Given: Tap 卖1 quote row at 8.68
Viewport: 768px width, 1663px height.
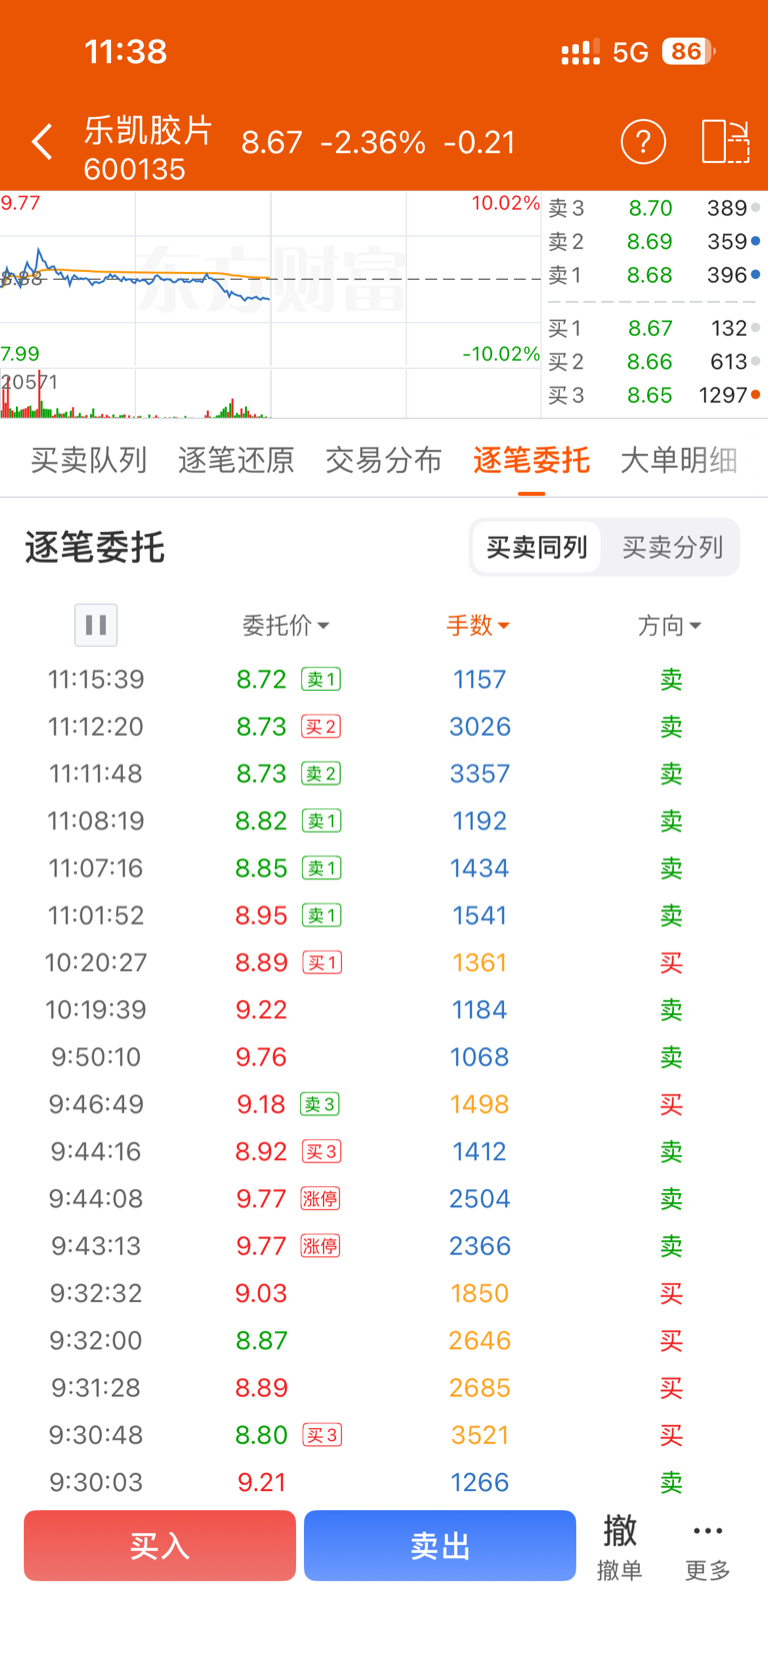Looking at the screenshot, I should tap(655, 275).
